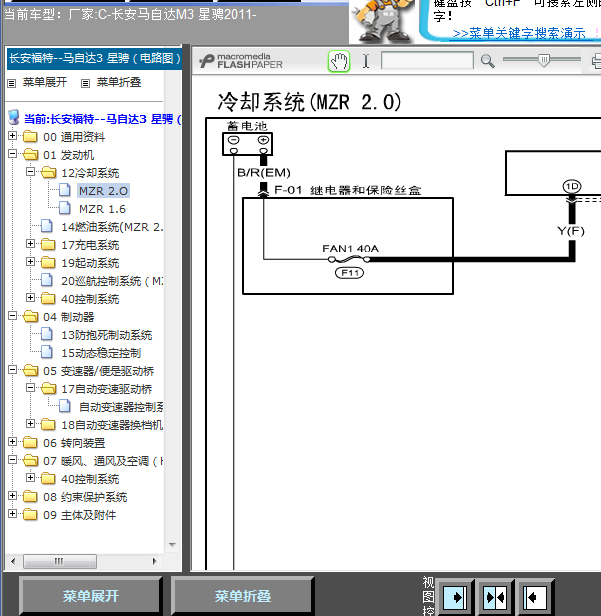This screenshot has height=616, width=601.
Task: Click the view control right-arrow panel icon
Action: click(x=454, y=597)
